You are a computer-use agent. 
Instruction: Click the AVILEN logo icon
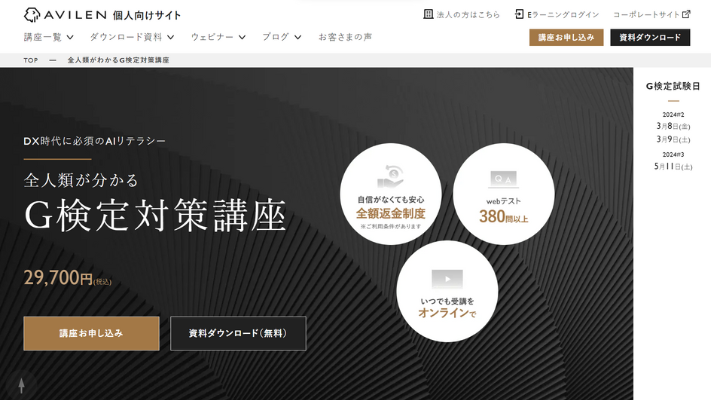[x=32, y=15]
